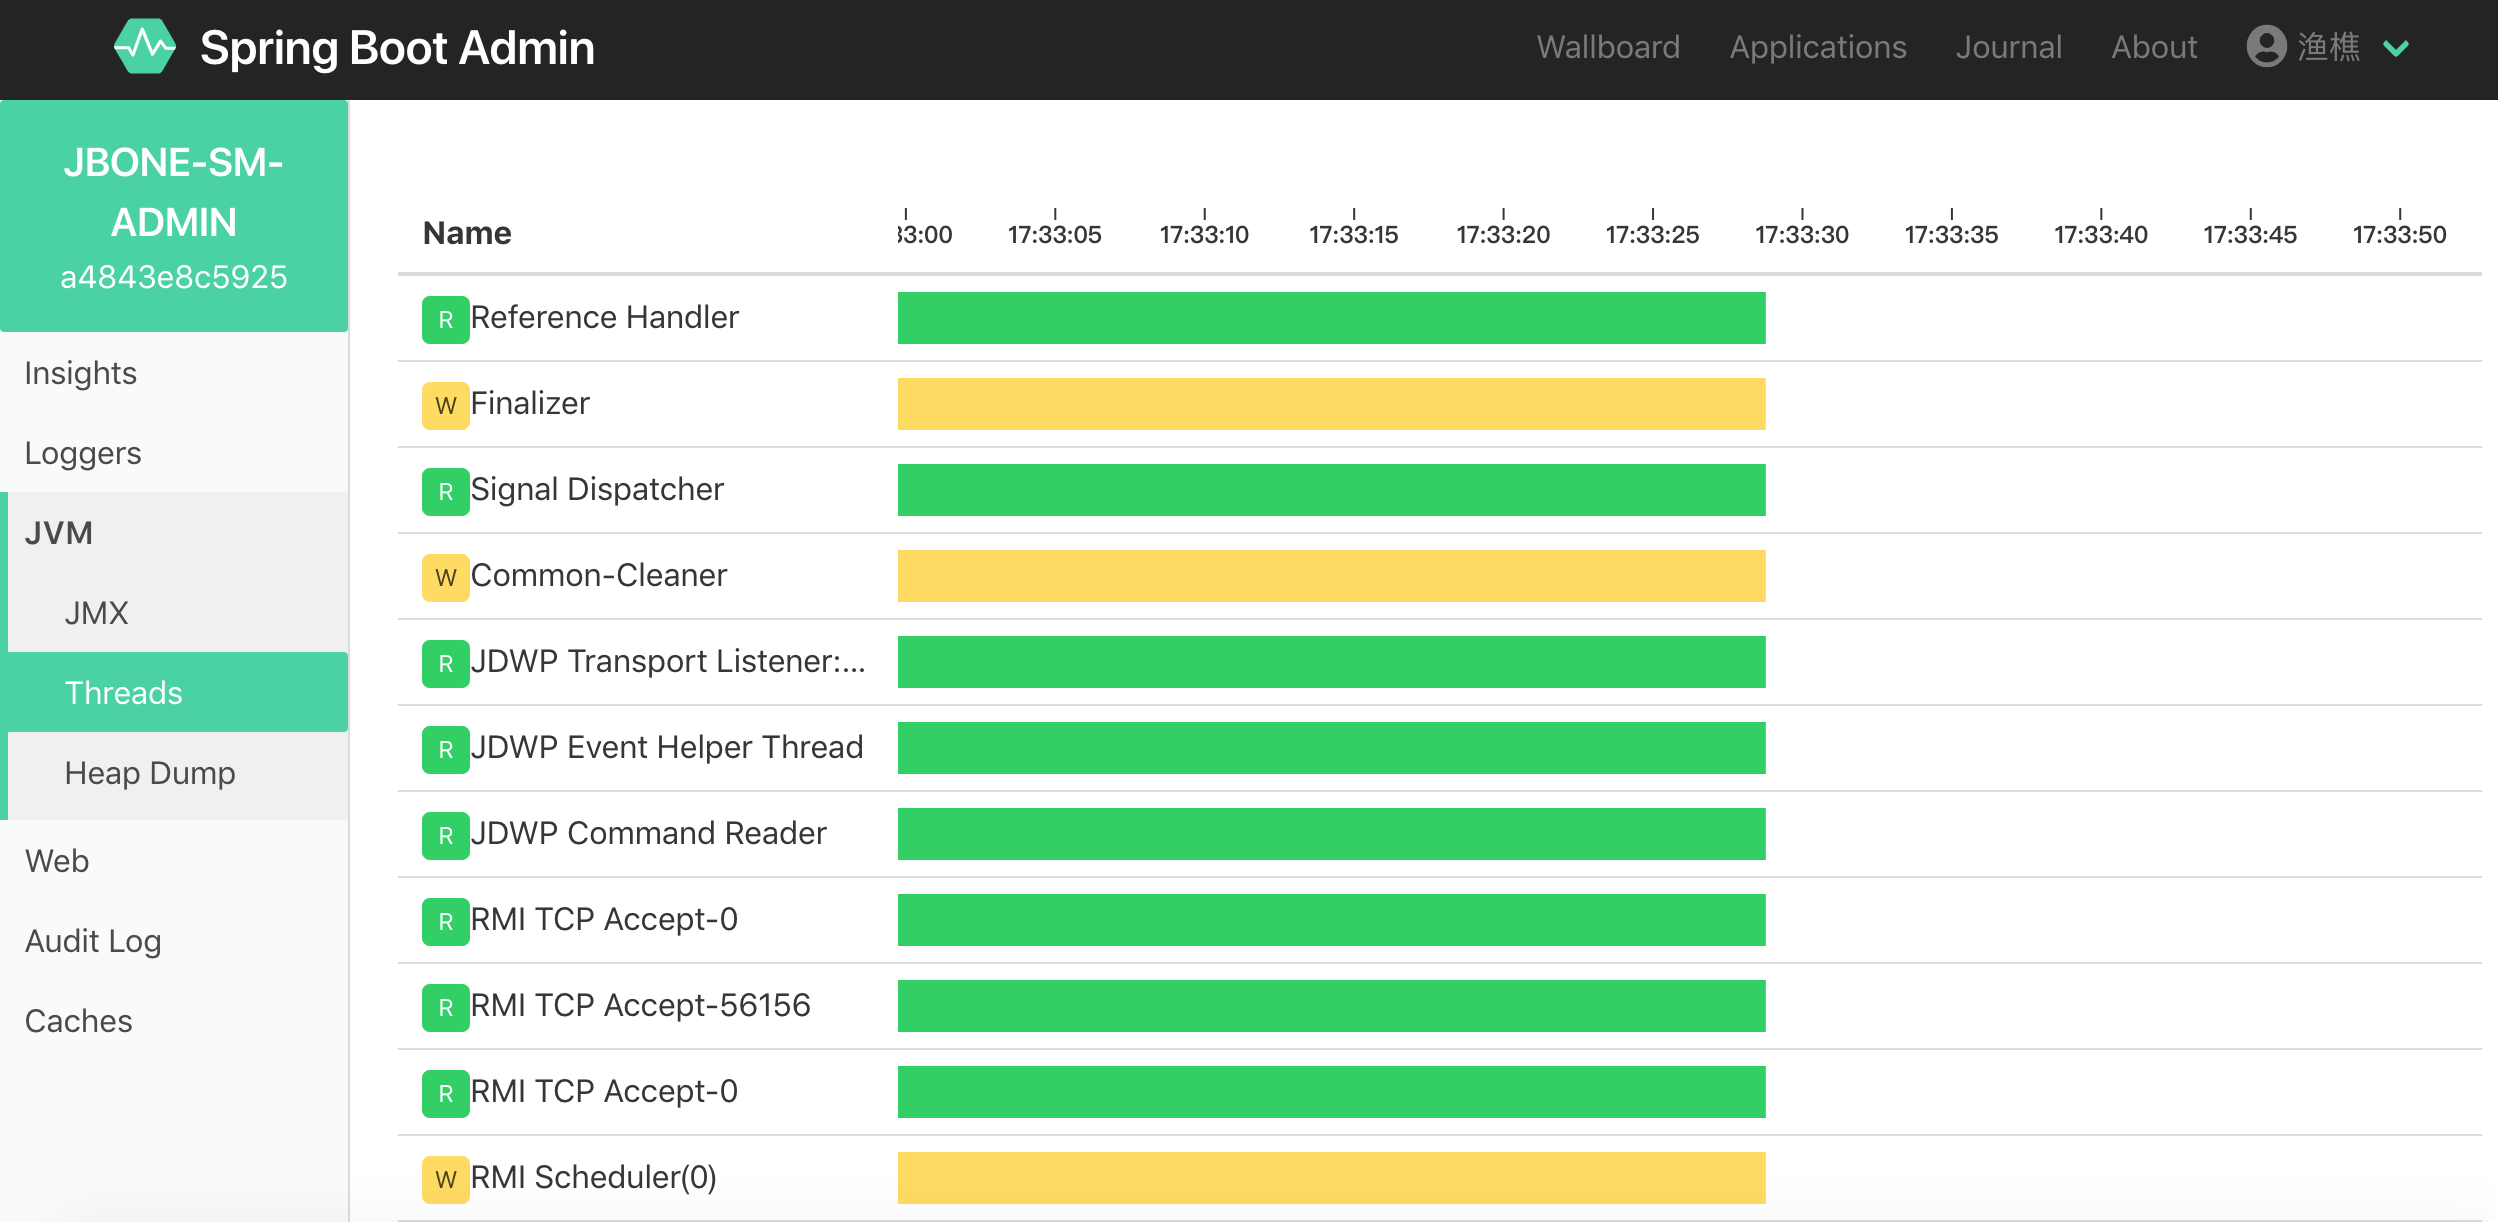Click the R state badge for Reference Handler
This screenshot has height=1222, width=2498.
[445, 319]
